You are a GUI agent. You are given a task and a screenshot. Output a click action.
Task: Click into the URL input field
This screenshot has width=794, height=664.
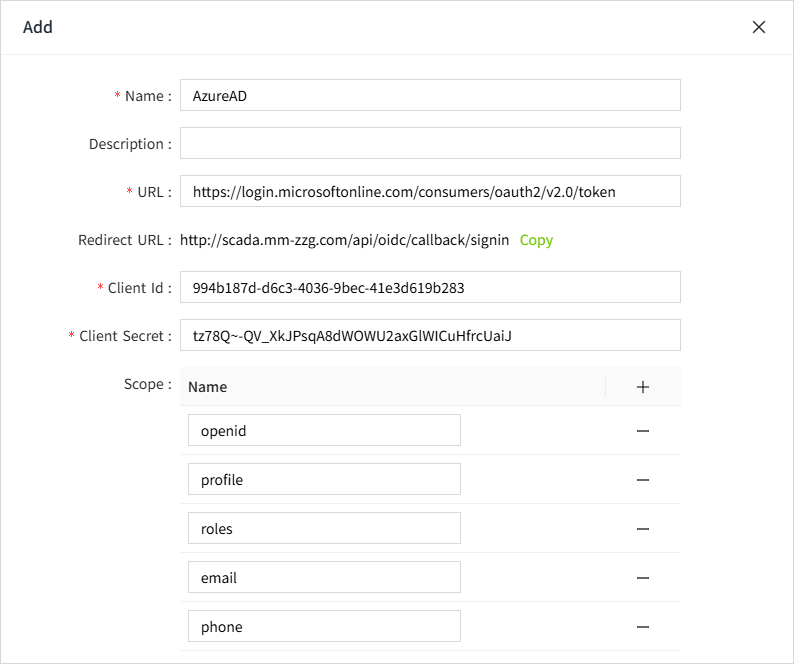pyautogui.click(x=430, y=191)
